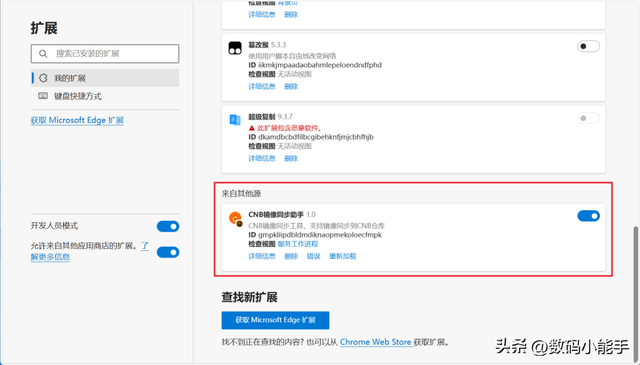Open 详细信息 for 篡改猴
The image size is (640, 365).
click(262, 87)
